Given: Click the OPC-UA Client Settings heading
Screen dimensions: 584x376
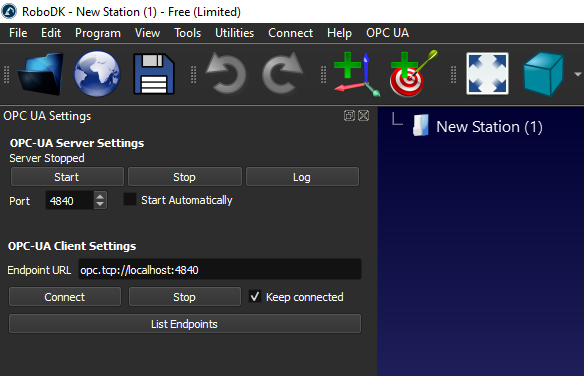Looking at the screenshot, I should (x=72, y=246).
